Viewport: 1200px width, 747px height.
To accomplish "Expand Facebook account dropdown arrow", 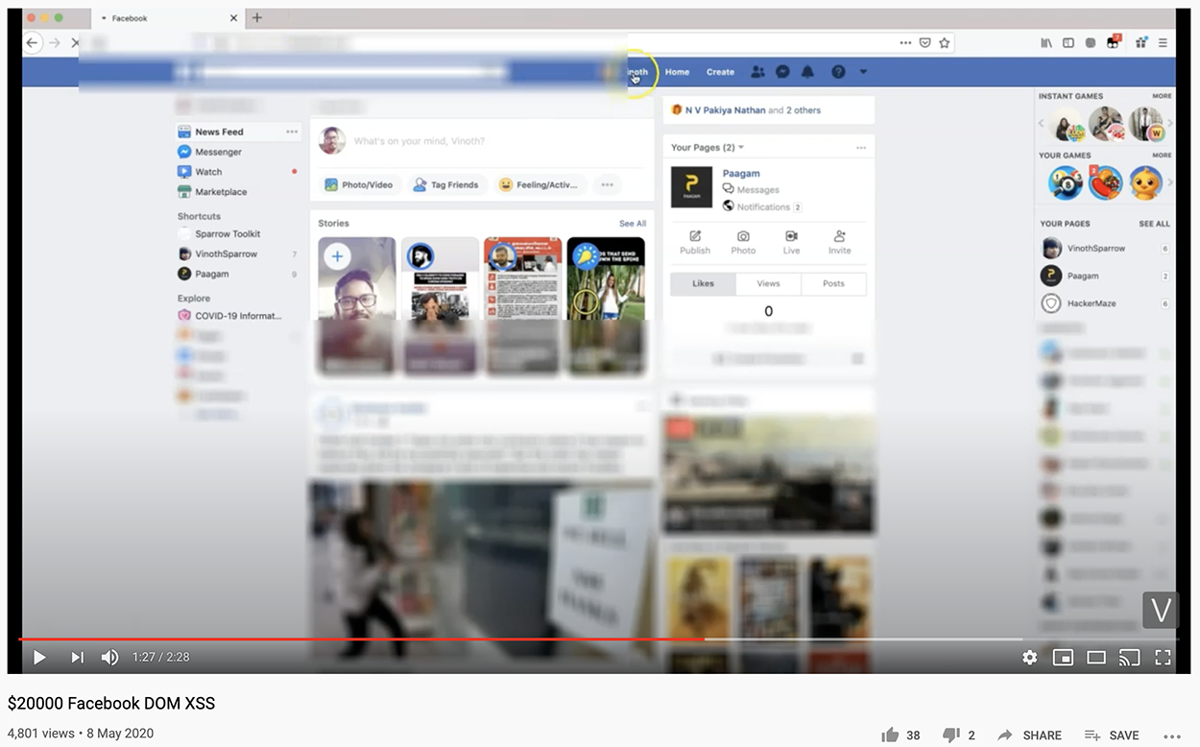I will click(x=864, y=72).
